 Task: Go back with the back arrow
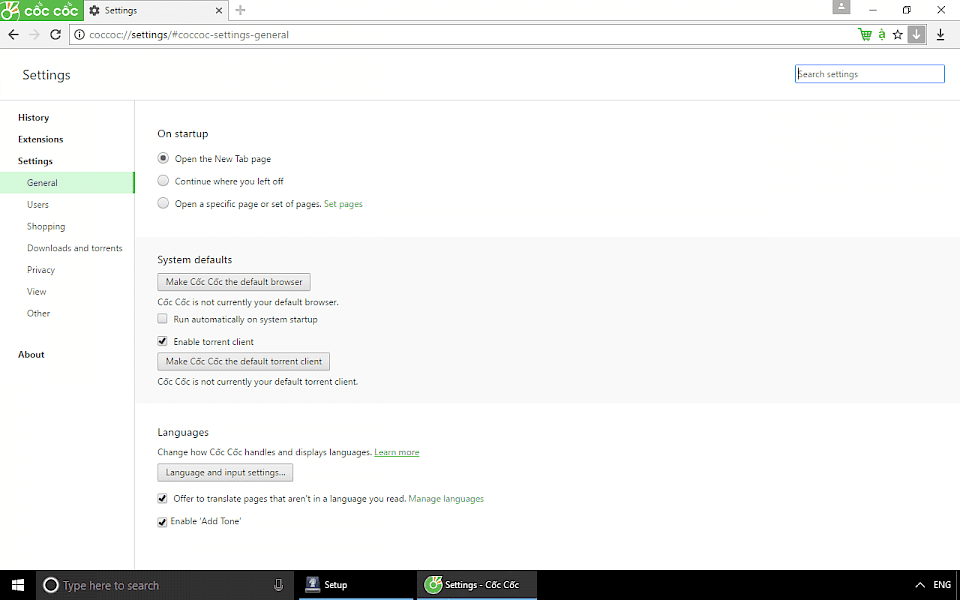click(13, 35)
